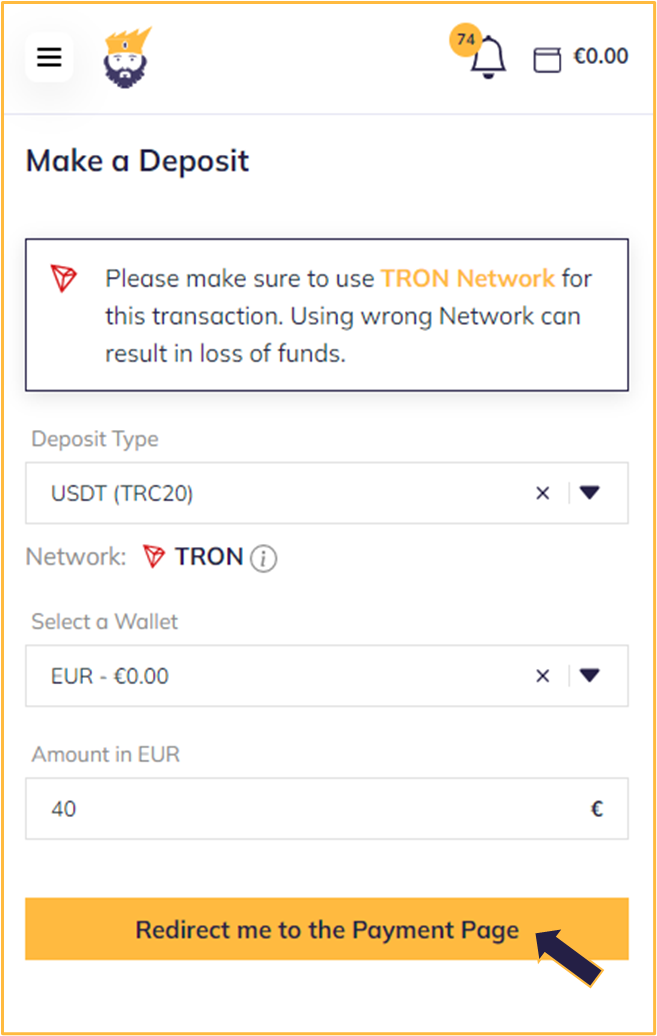
Task: Click the euro symbol in amount field
Action: point(597,809)
